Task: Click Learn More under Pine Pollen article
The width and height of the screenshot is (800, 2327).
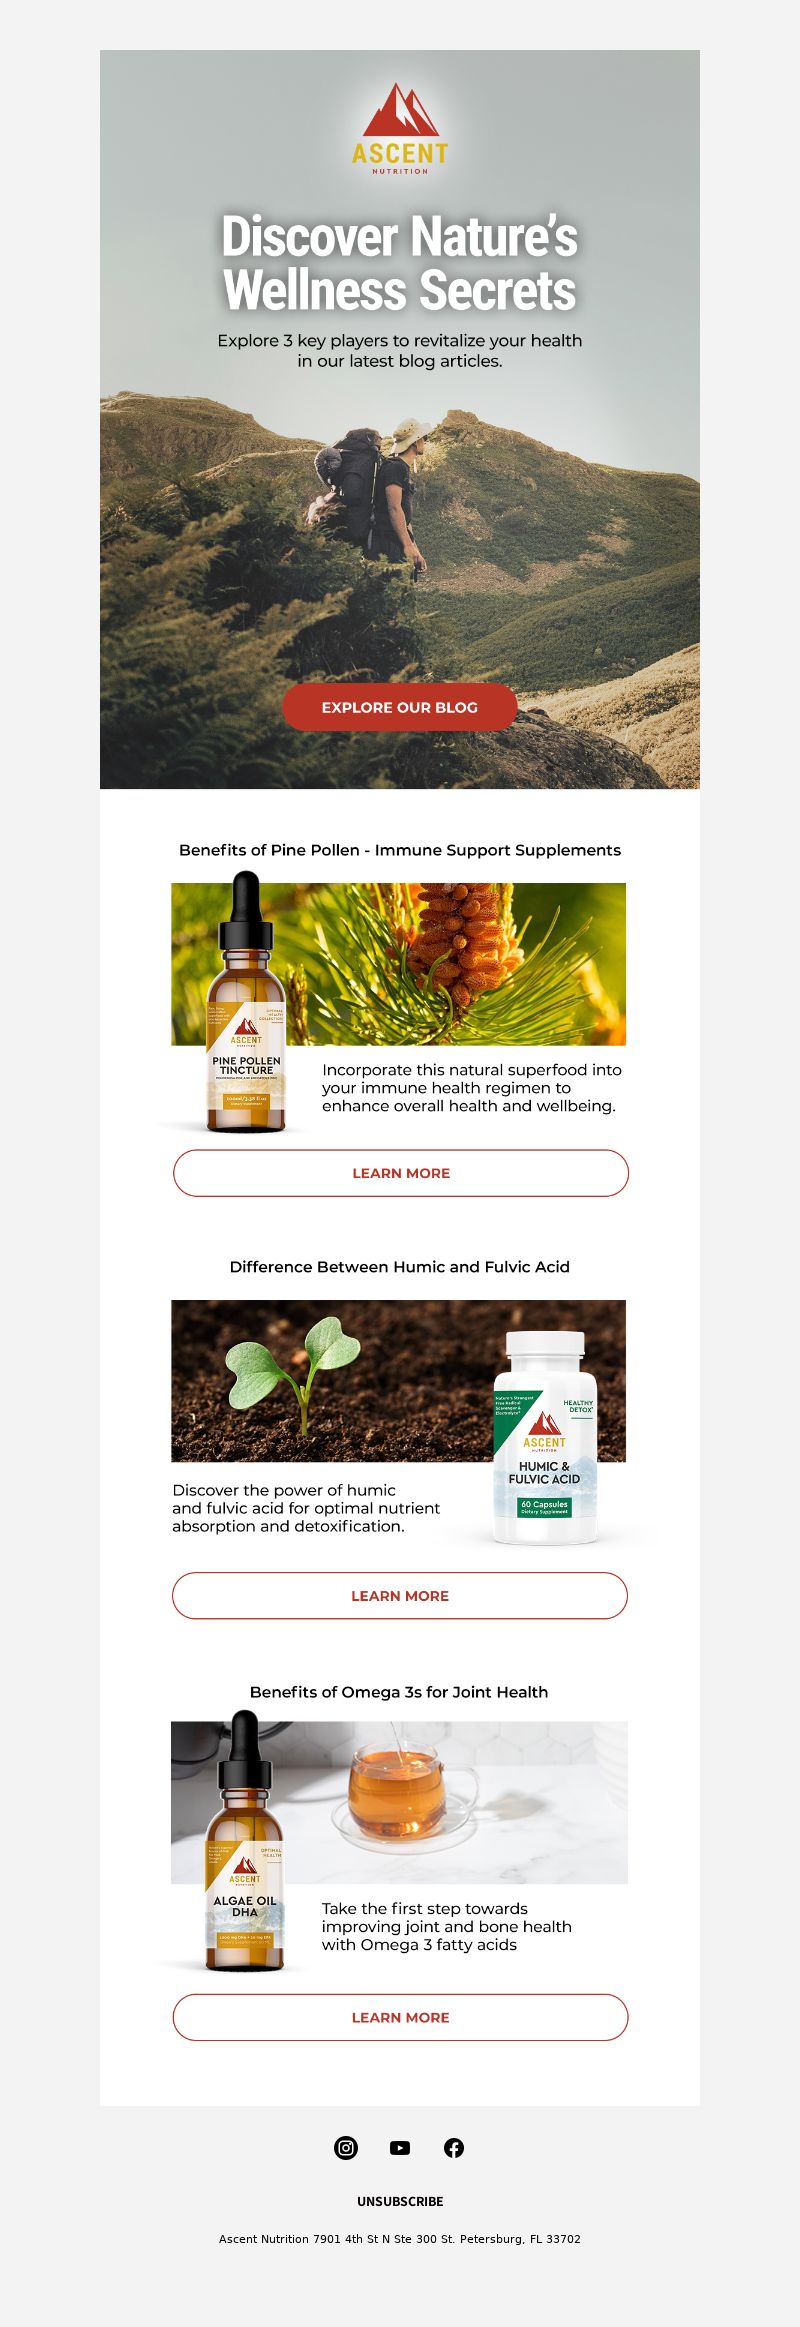Action: (401, 1173)
